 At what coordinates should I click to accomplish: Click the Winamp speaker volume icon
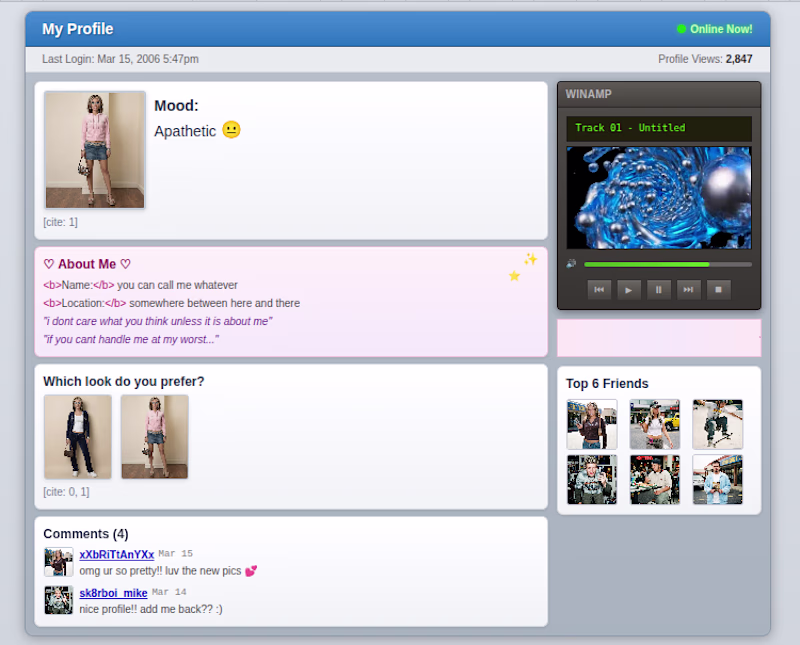coord(571,264)
